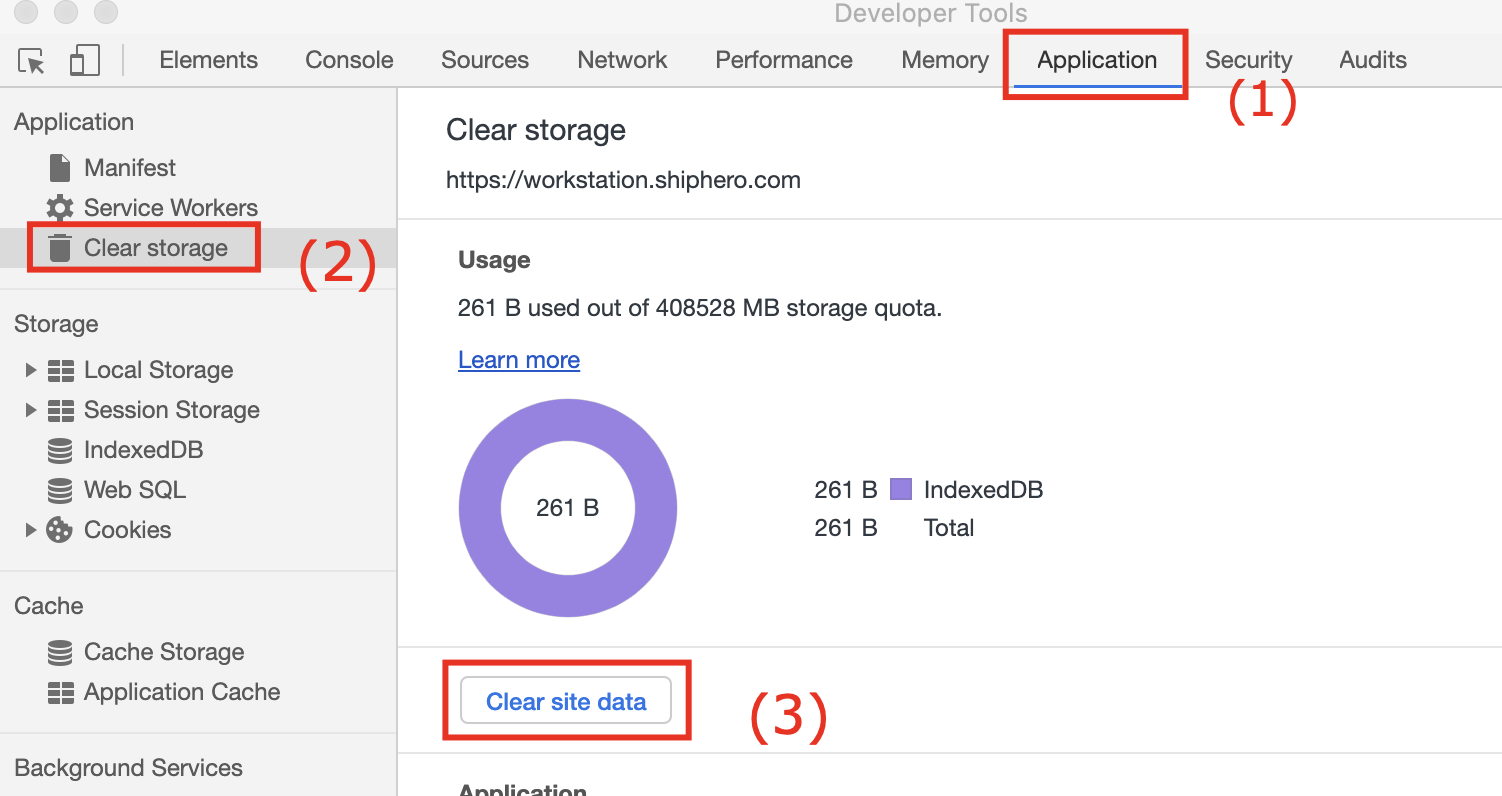Click the Manifest document icon
1502x796 pixels.
[60, 168]
